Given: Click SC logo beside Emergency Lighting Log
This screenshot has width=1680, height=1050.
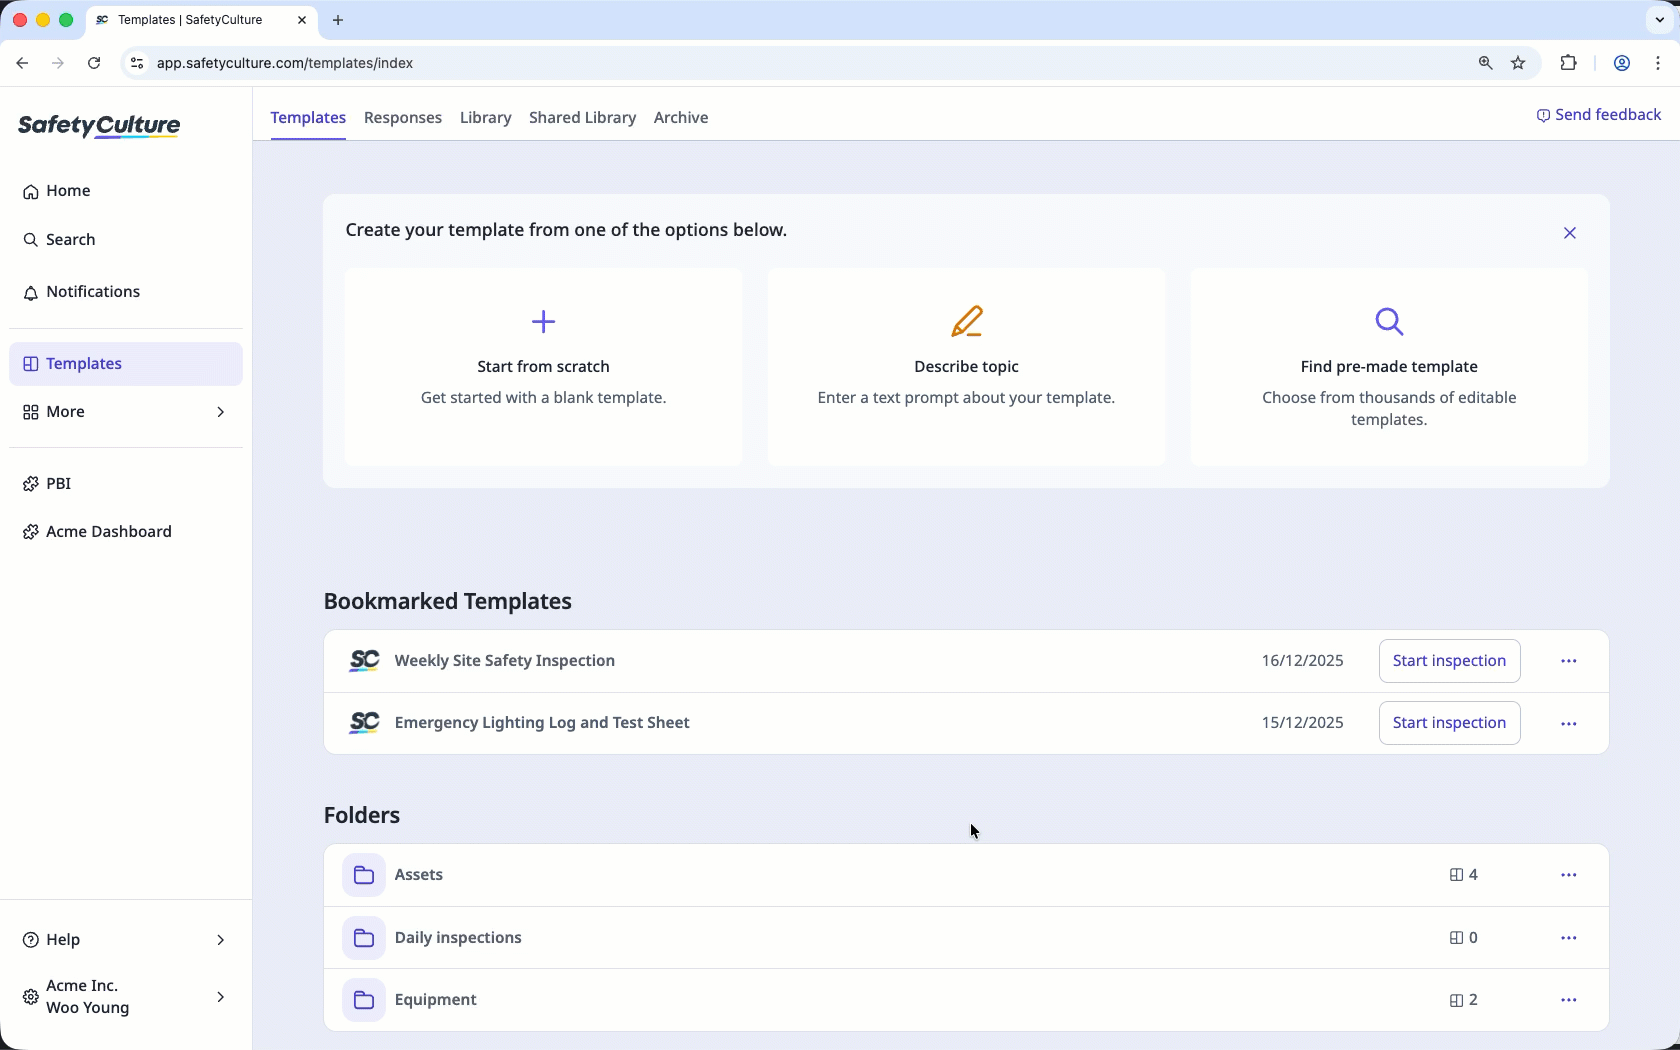Looking at the screenshot, I should (x=364, y=723).
